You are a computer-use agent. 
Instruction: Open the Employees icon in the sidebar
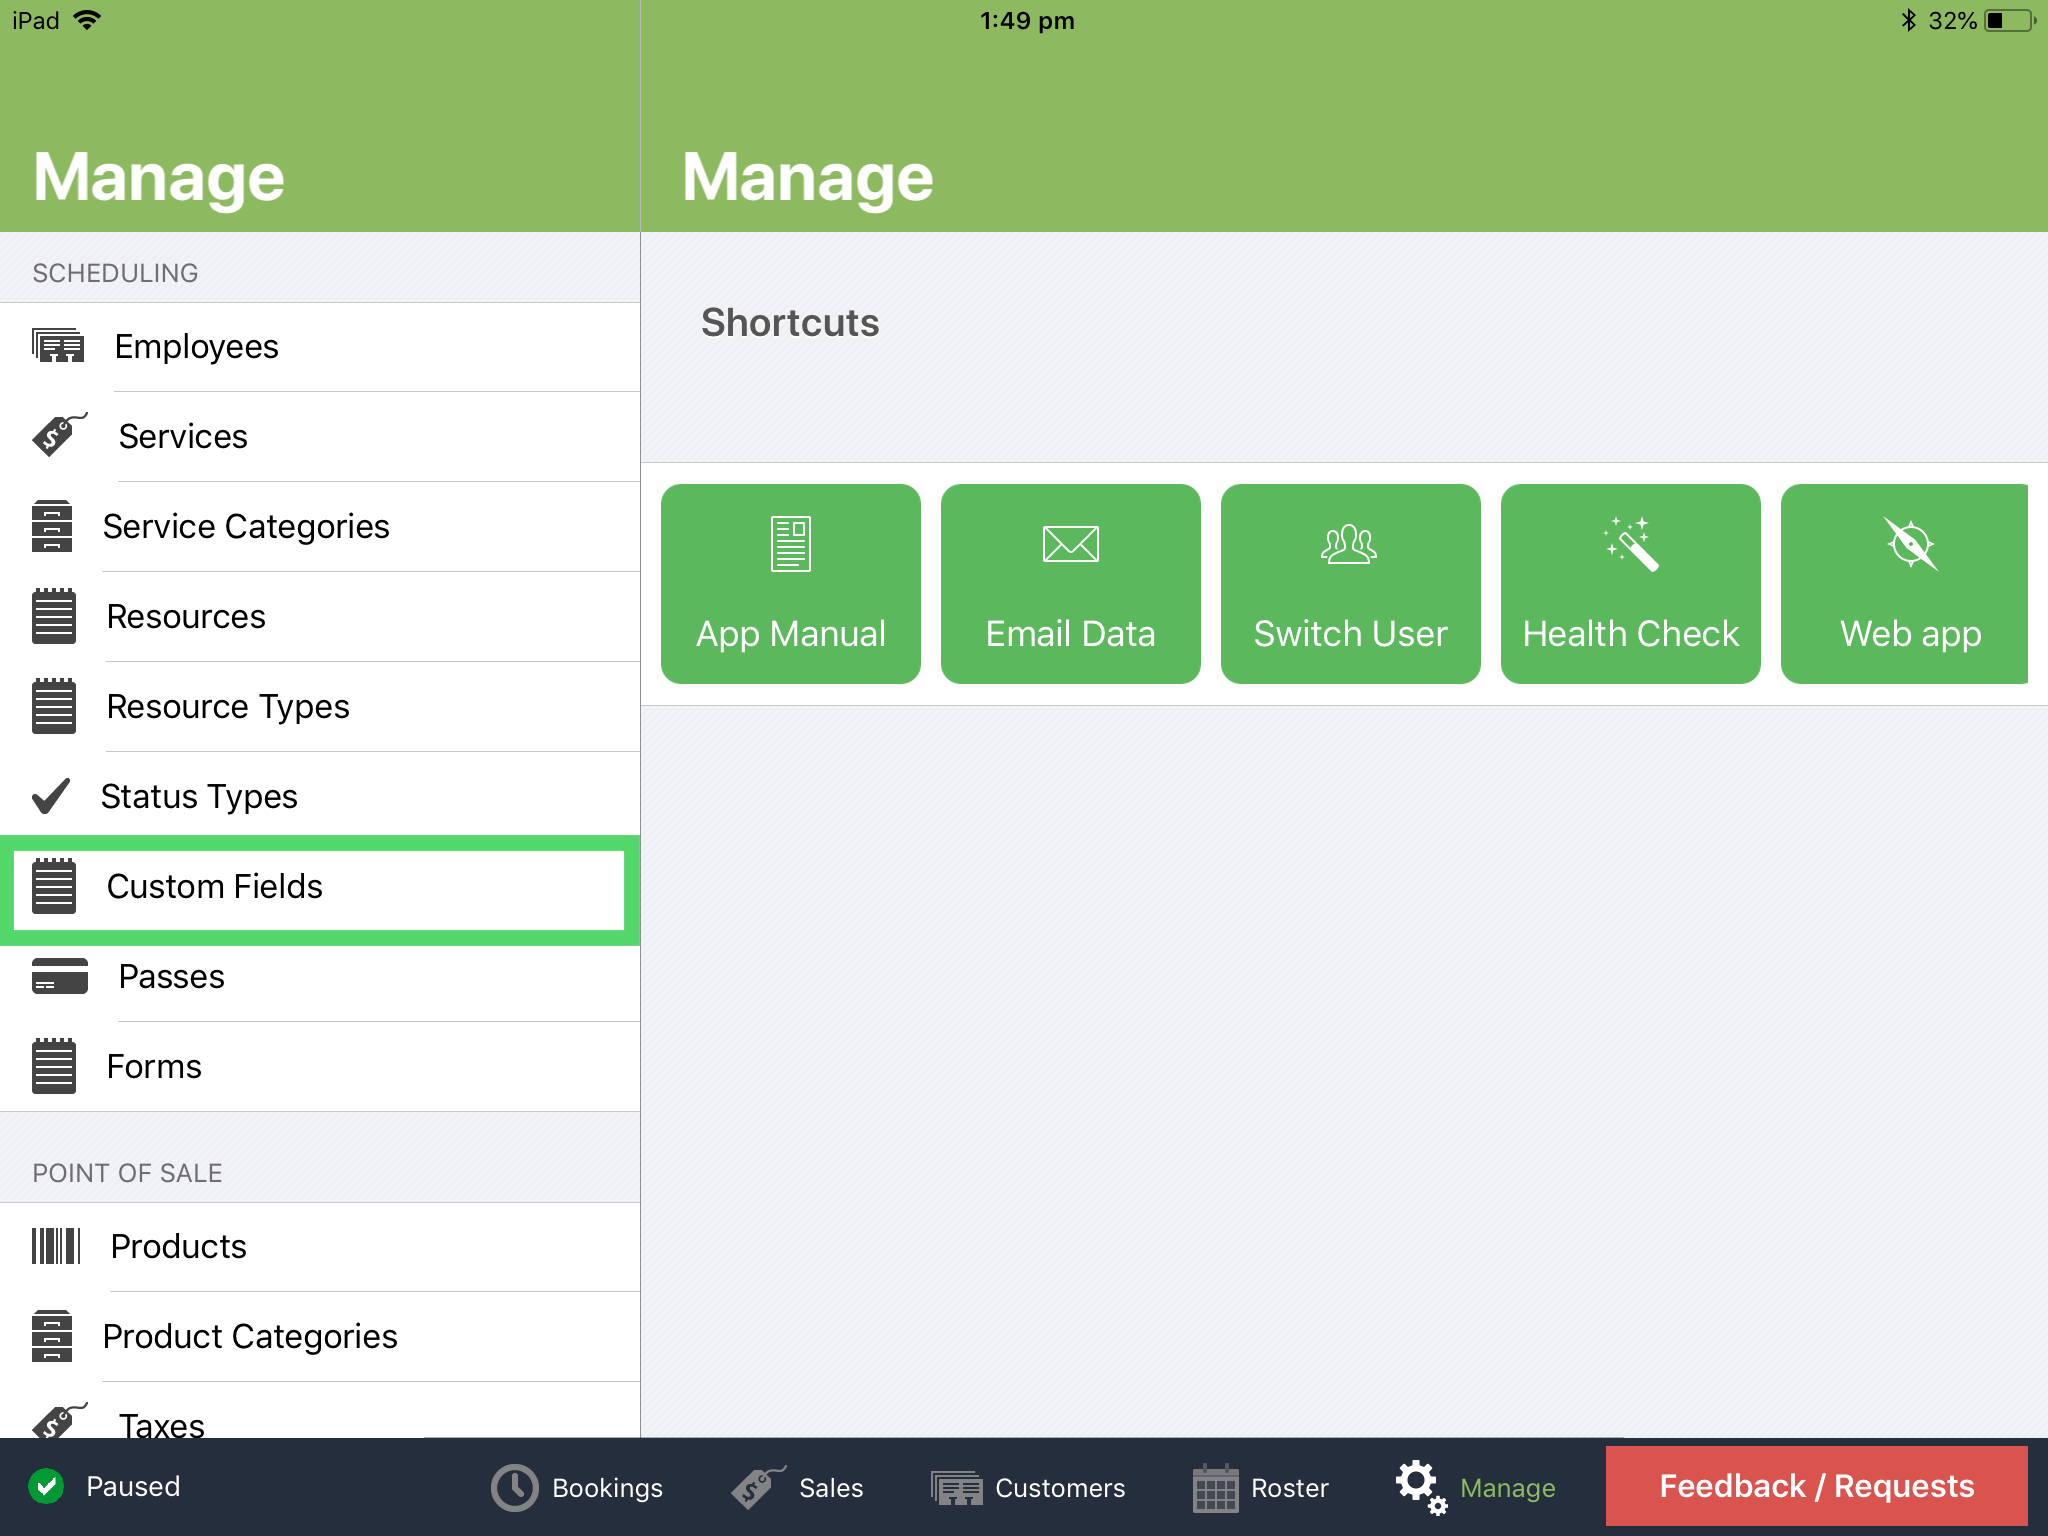55,346
